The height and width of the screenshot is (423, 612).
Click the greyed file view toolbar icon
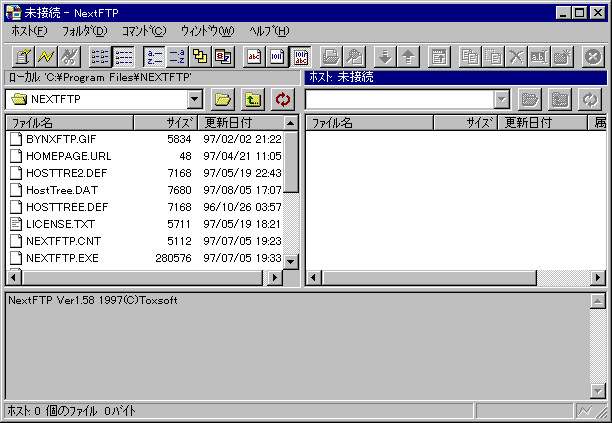pyautogui.click(x=354, y=57)
